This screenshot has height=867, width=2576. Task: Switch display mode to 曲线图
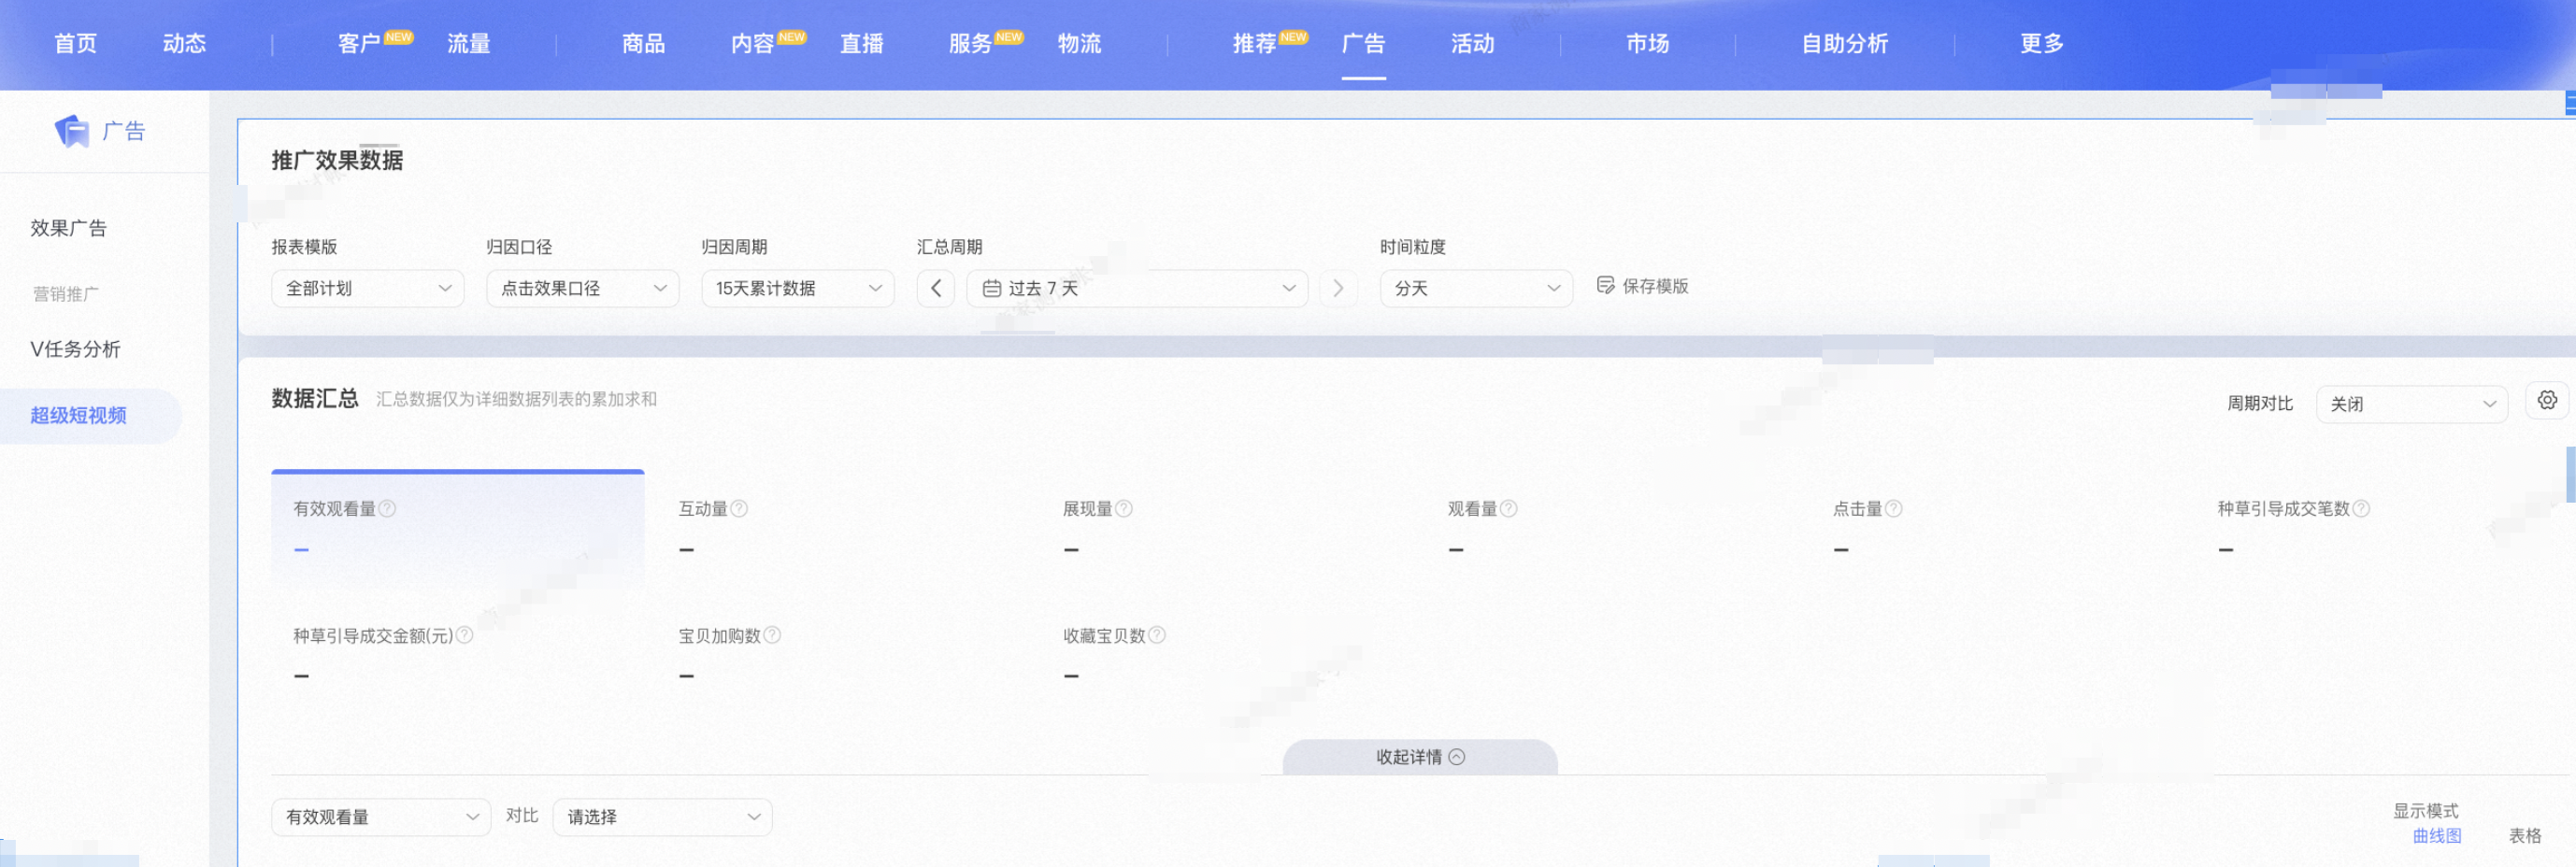(2437, 835)
